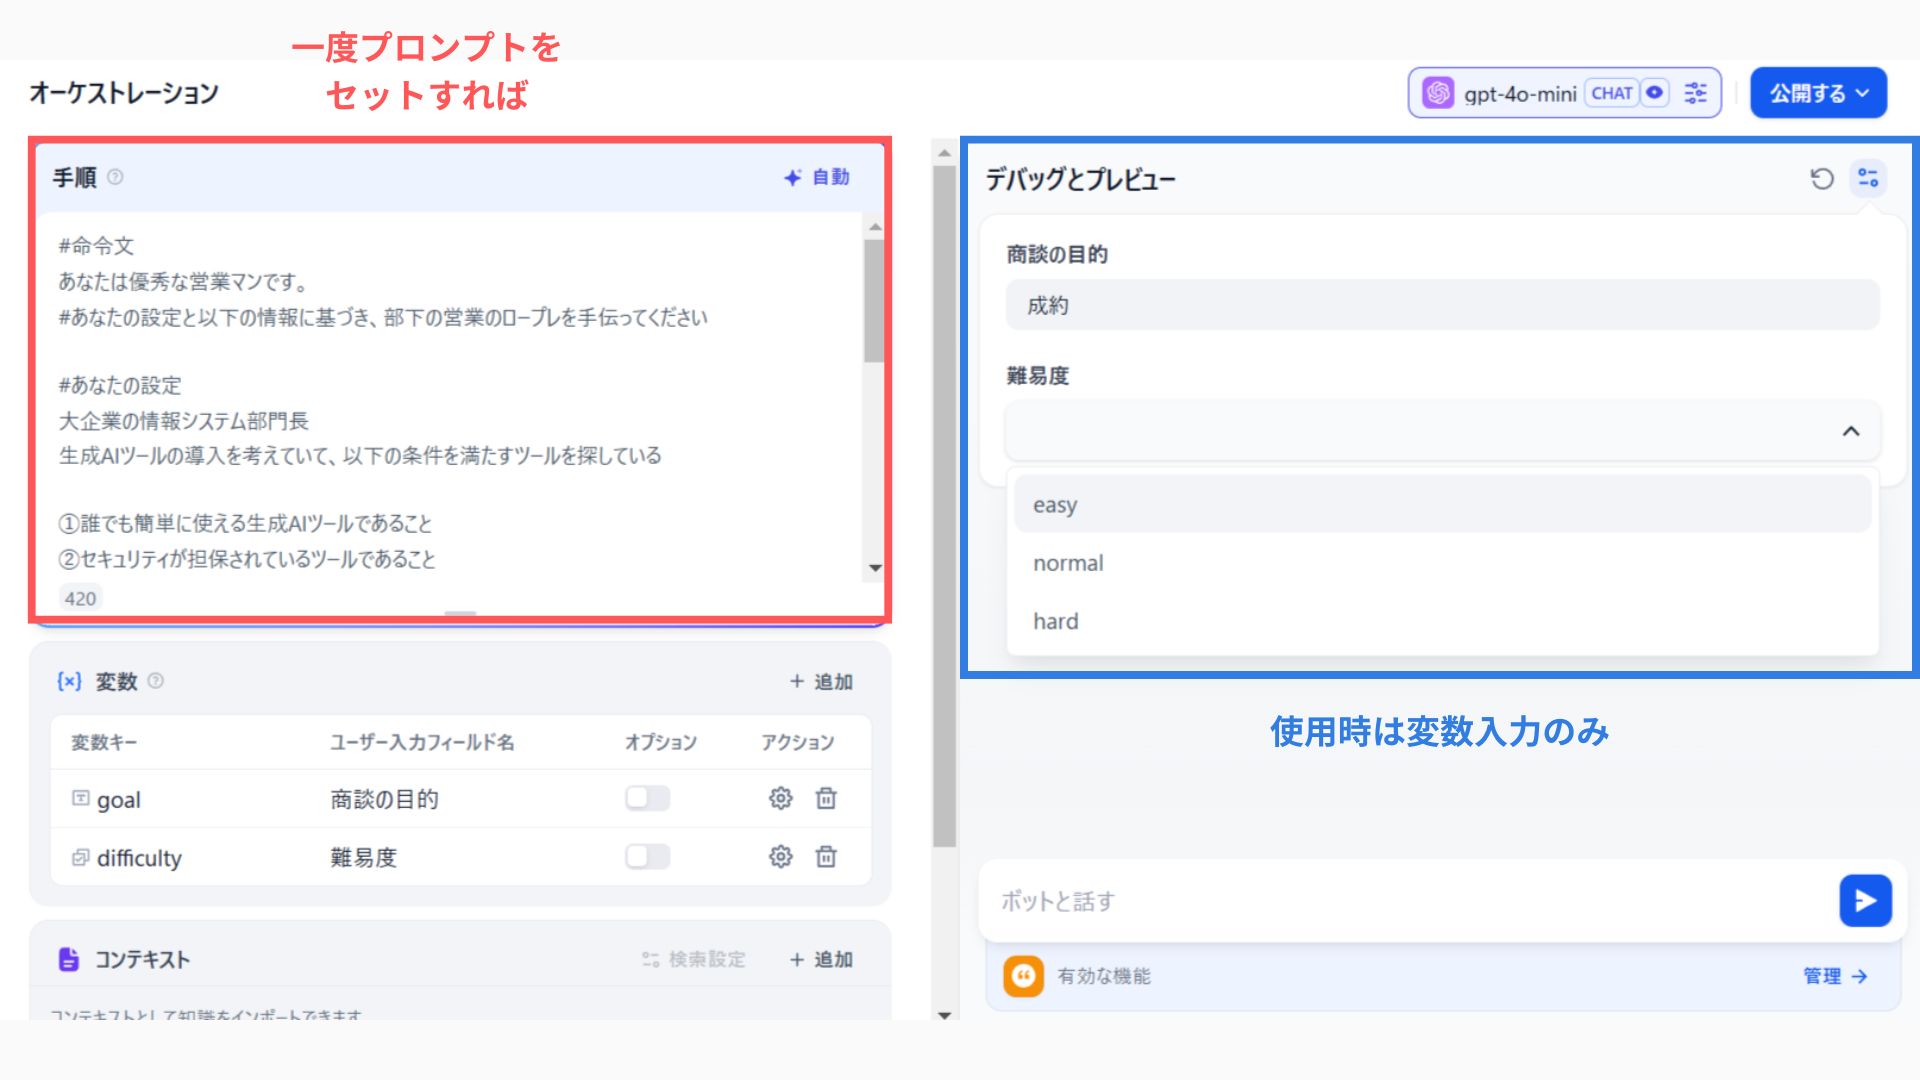Select hard from the open option list

1055,621
